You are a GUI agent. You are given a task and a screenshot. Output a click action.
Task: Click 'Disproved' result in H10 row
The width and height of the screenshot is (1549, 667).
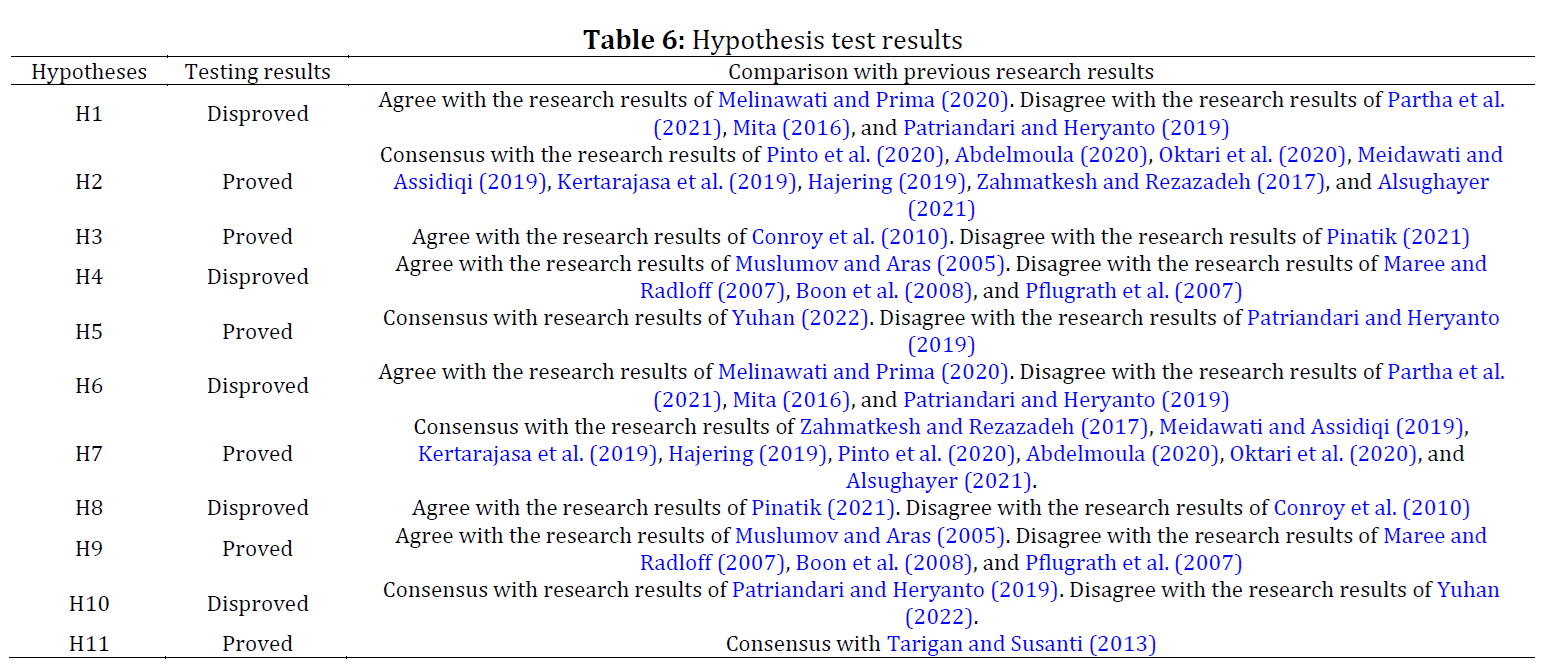pos(258,604)
